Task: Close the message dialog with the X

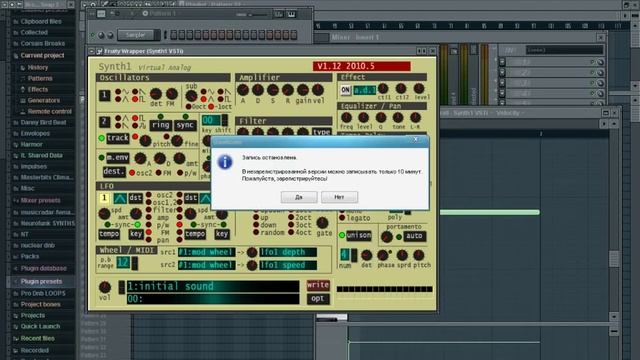Action: pyautogui.click(x=416, y=140)
